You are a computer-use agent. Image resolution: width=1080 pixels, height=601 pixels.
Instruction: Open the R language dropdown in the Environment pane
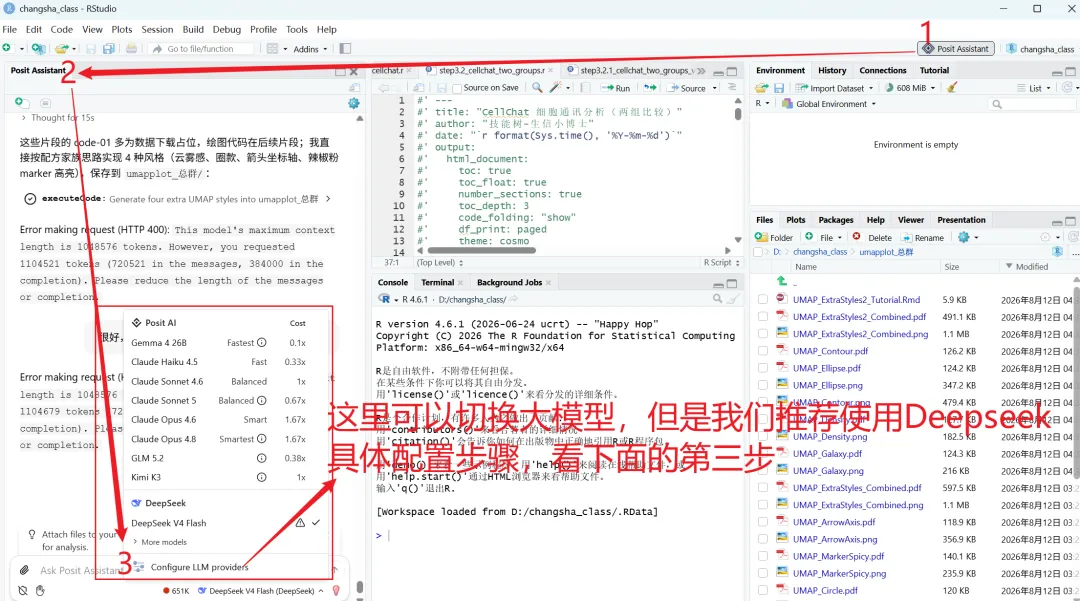click(x=761, y=103)
